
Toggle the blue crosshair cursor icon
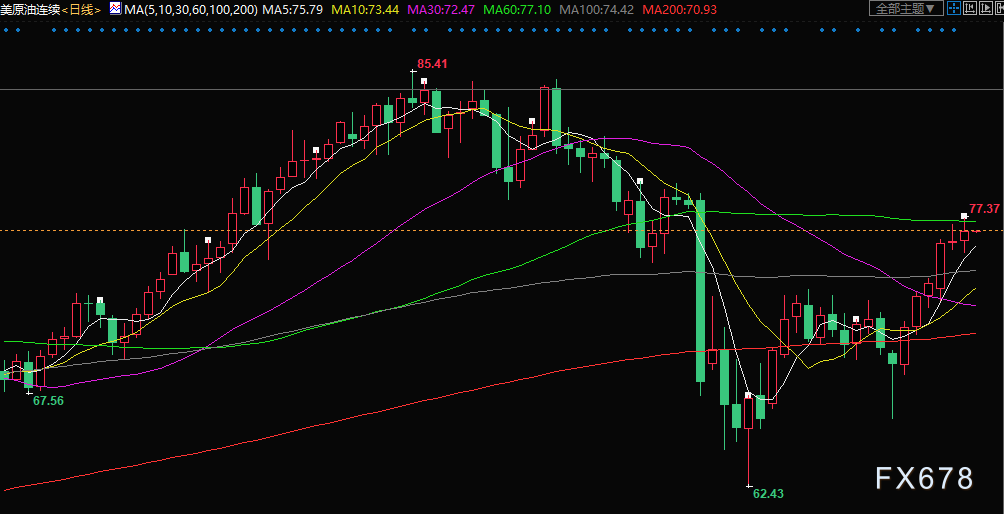click(954, 8)
